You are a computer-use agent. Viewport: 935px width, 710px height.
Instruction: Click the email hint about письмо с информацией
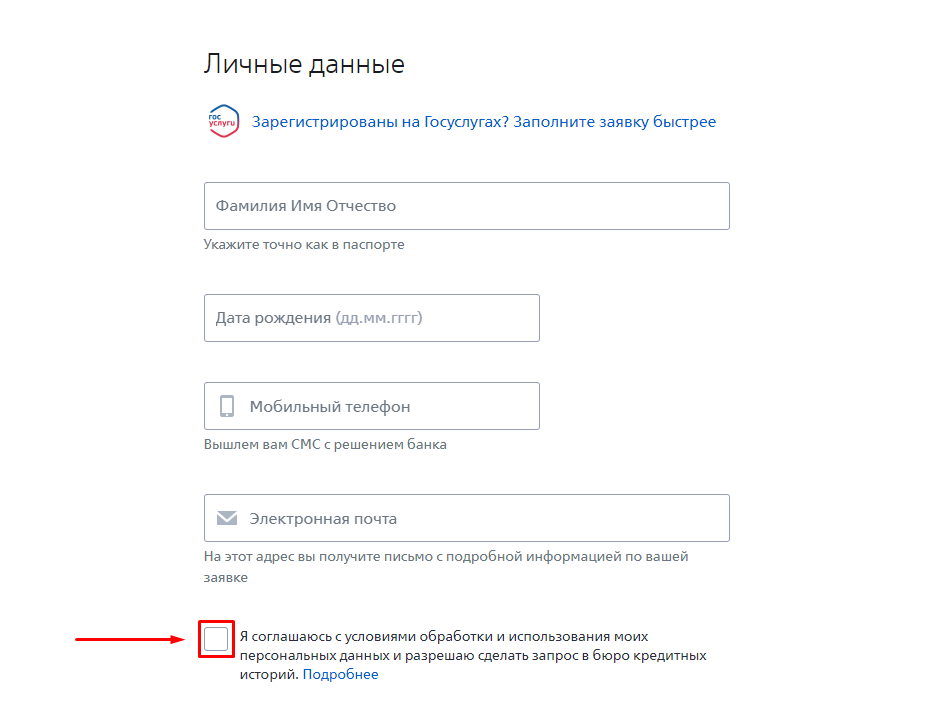[x=445, y=557]
